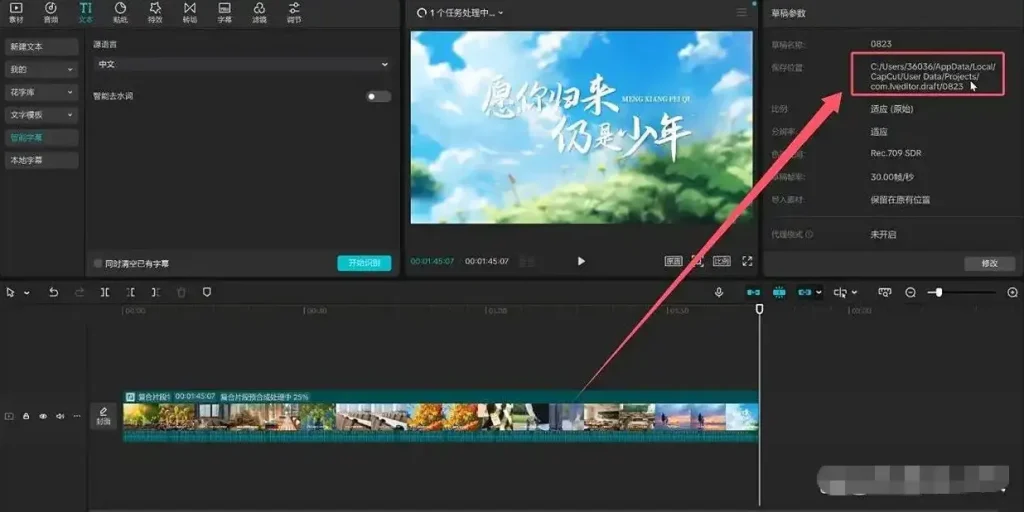The width and height of the screenshot is (1024, 512).
Task: Click the 新建文本 new text item
Action: point(42,47)
